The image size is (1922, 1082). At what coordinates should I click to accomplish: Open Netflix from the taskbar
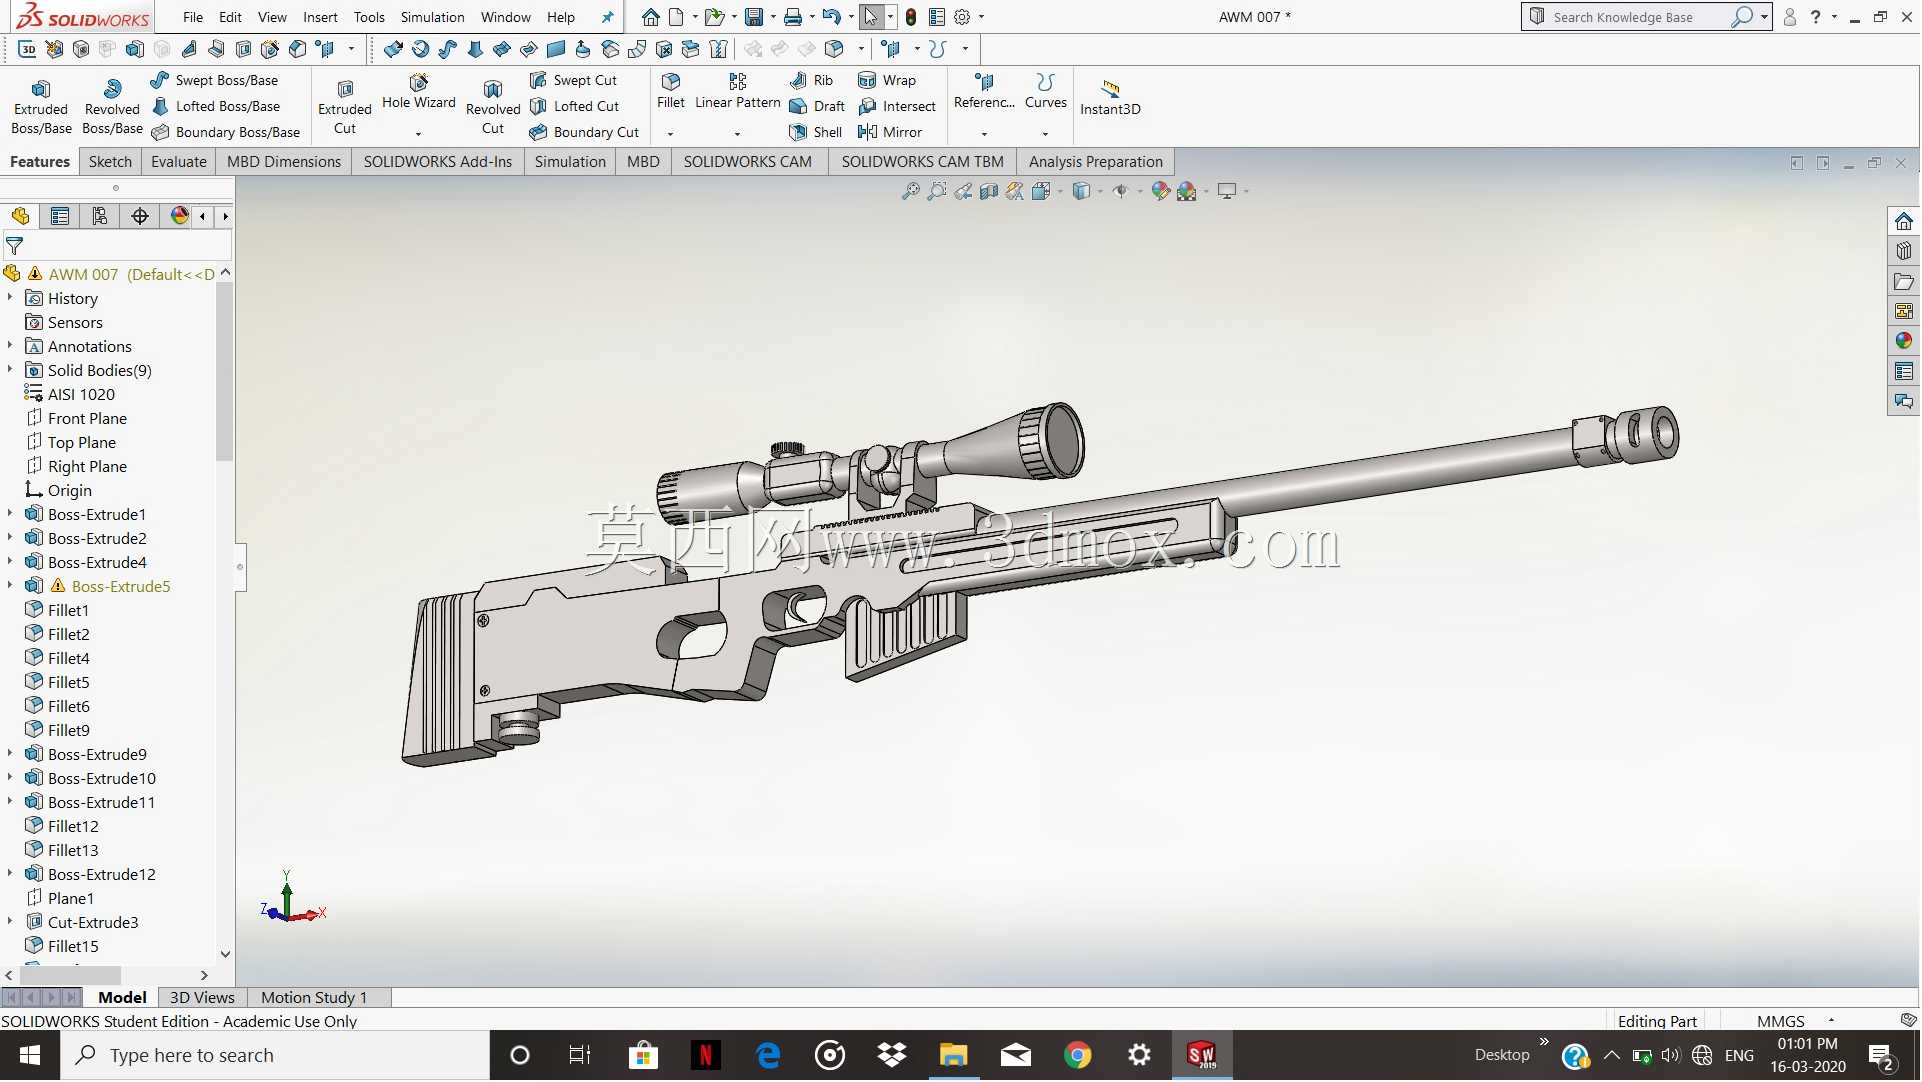[x=706, y=1056]
